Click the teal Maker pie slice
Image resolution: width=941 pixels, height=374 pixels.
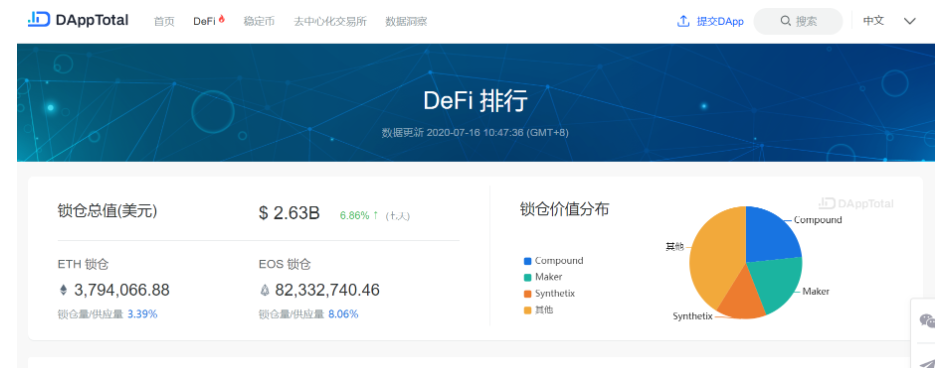[x=776, y=282]
